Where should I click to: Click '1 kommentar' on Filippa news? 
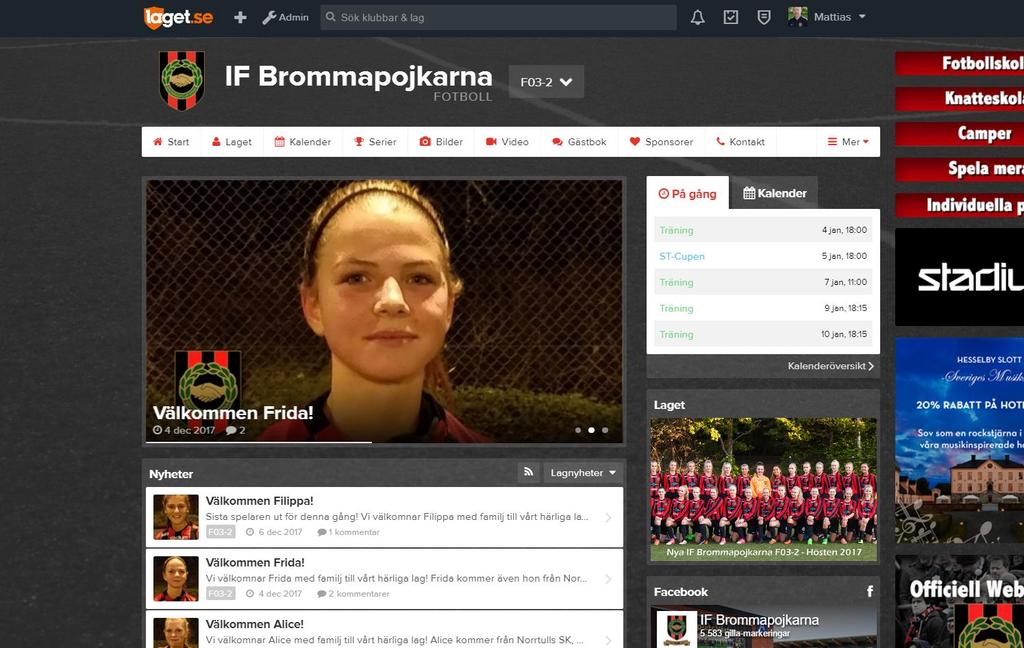click(349, 532)
